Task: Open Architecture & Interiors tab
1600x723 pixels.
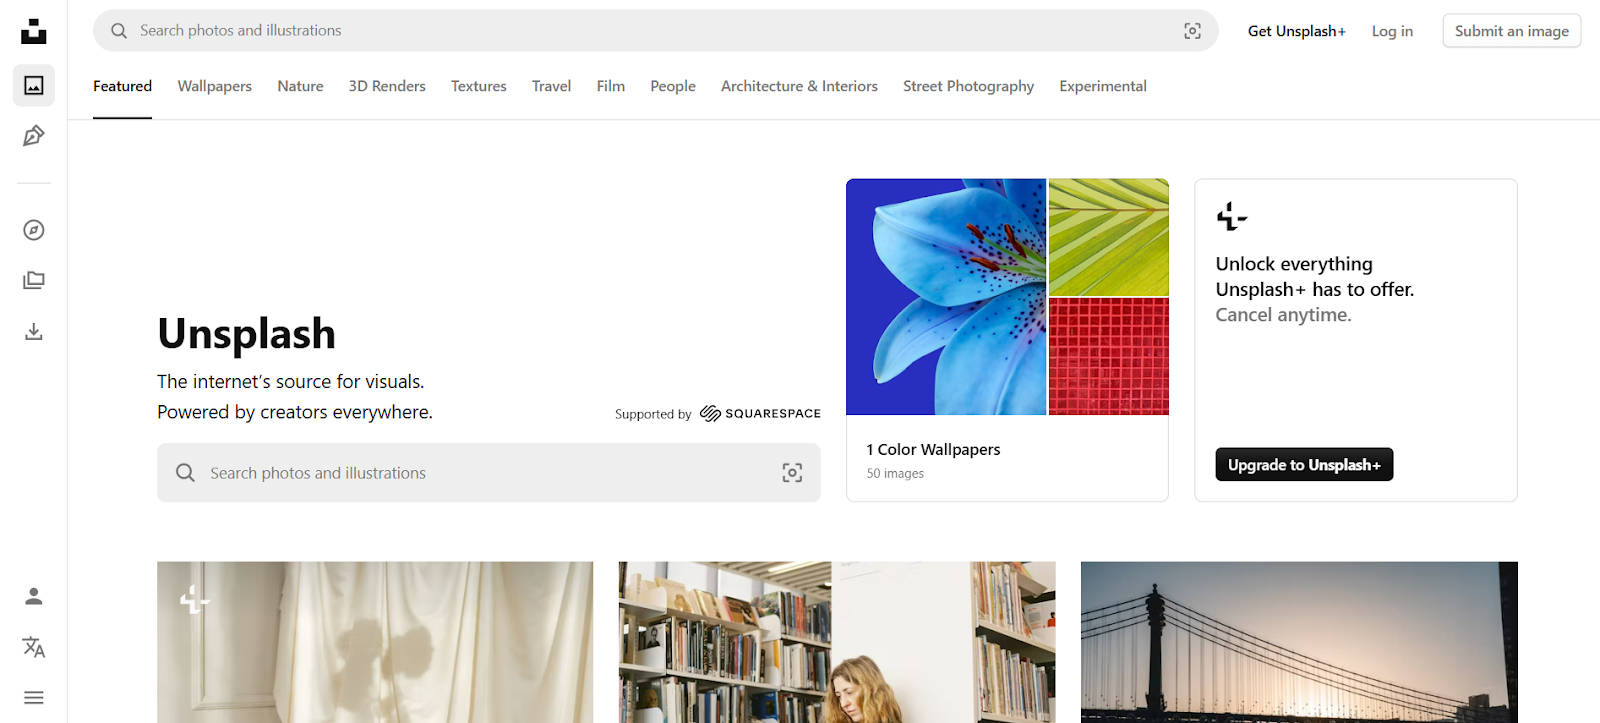Action: 799,86
